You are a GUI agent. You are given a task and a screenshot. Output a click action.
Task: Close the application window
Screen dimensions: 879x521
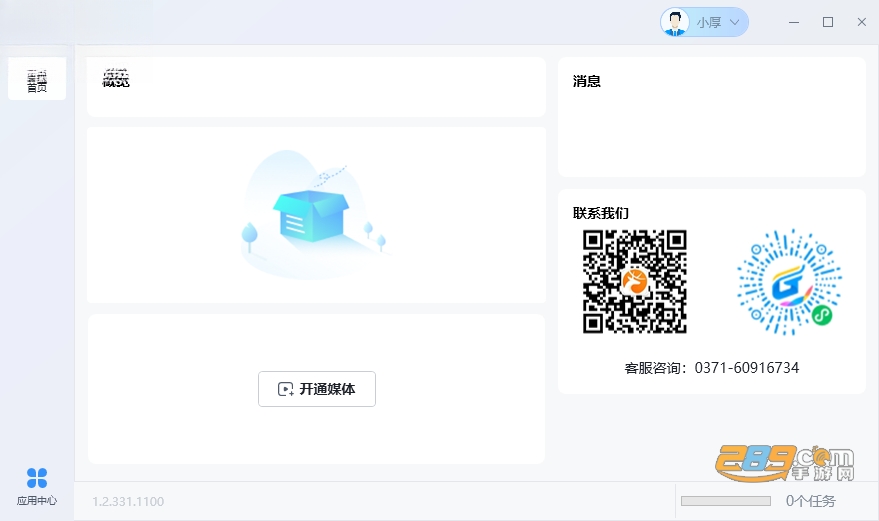coord(862,22)
